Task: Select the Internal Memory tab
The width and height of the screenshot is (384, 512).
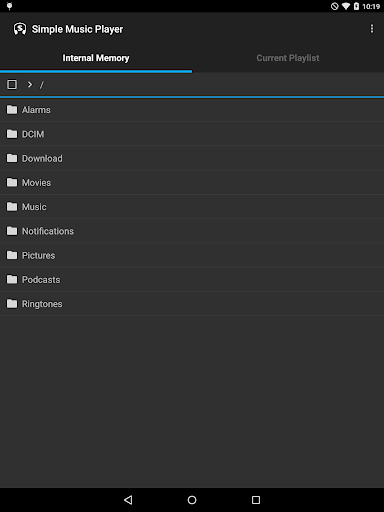Action: tap(96, 58)
